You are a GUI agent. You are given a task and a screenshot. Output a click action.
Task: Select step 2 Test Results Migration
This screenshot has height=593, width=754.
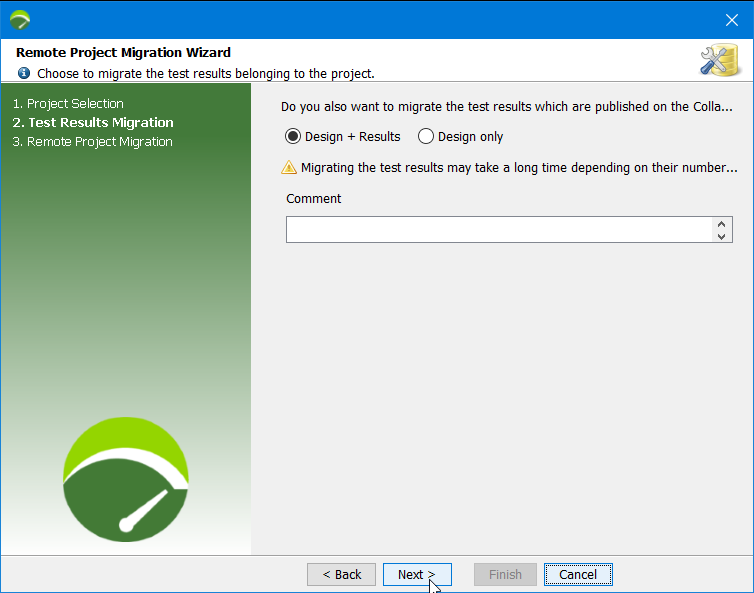[x=93, y=123]
